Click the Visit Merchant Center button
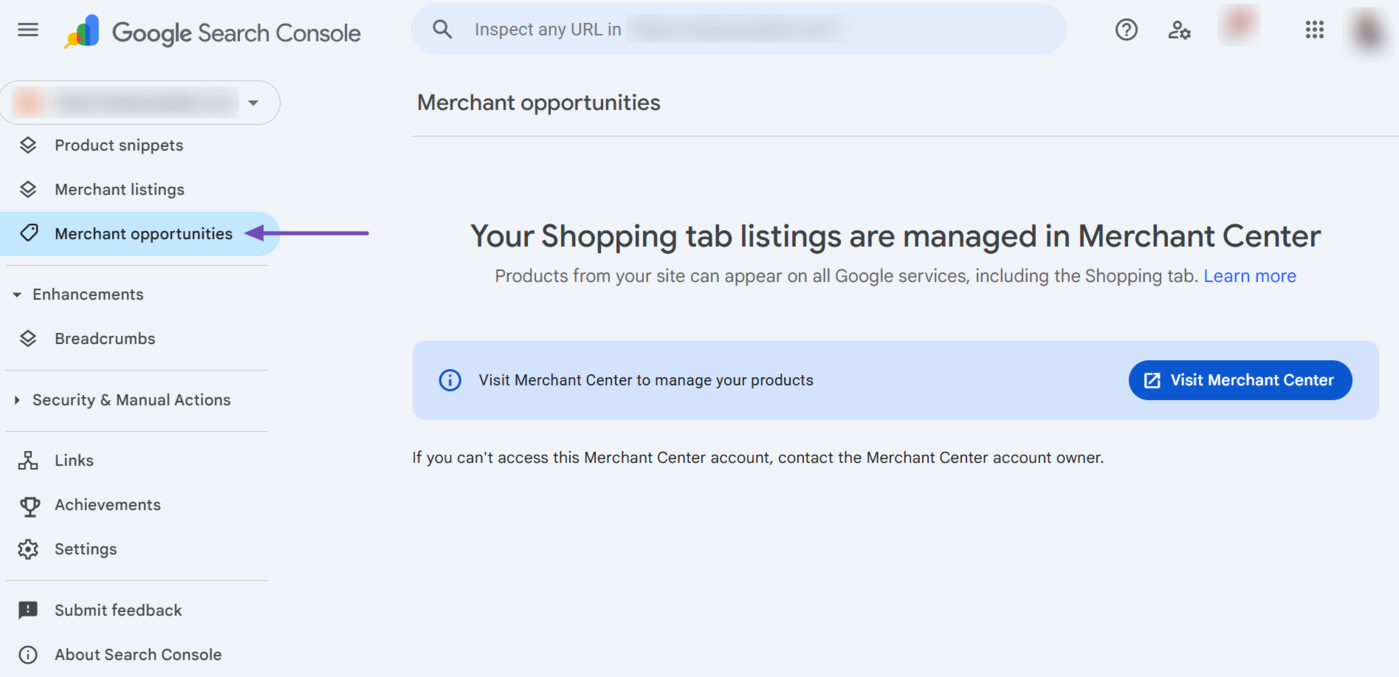The image size is (1399, 677). click(1240, 380)
